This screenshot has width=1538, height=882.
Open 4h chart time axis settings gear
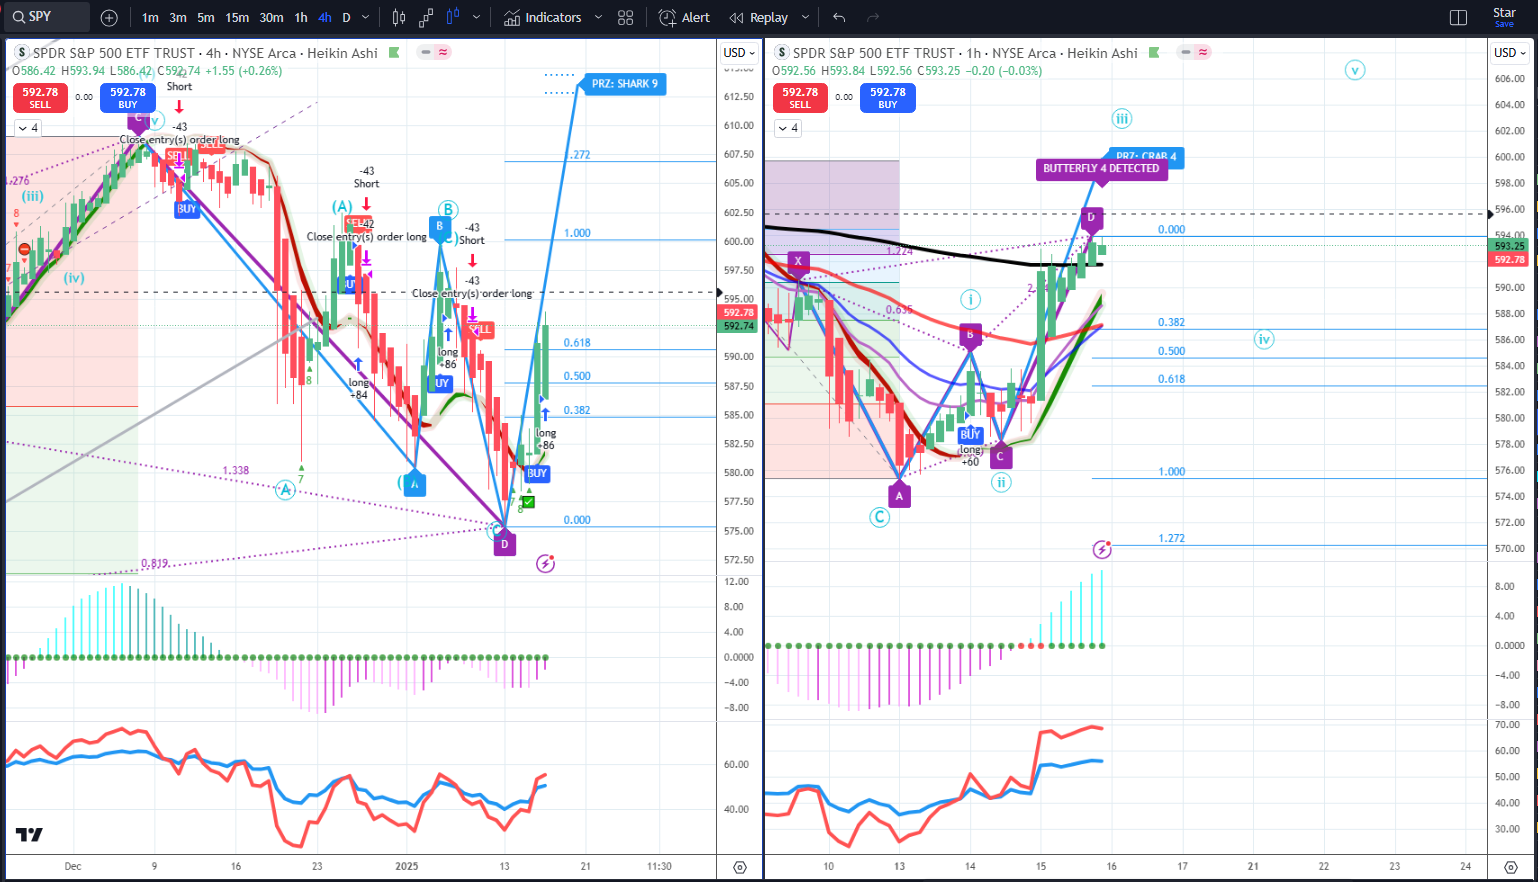tap(740, 867)
